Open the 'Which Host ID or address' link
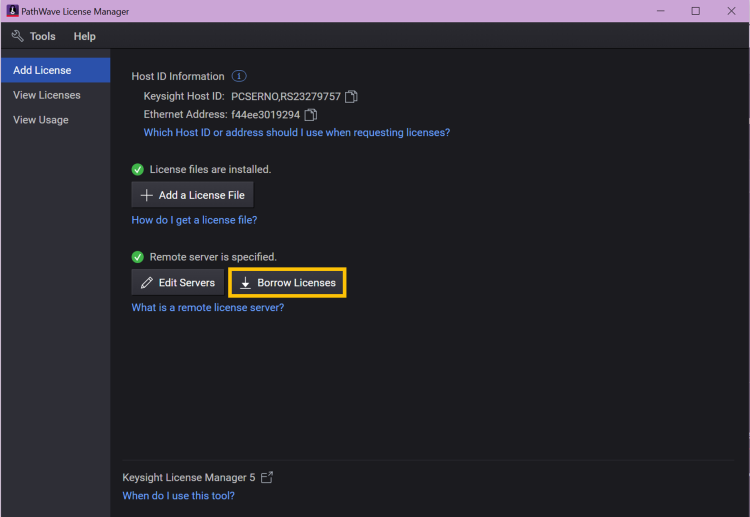This screenshot has height=517, width=750. point(297,132)
